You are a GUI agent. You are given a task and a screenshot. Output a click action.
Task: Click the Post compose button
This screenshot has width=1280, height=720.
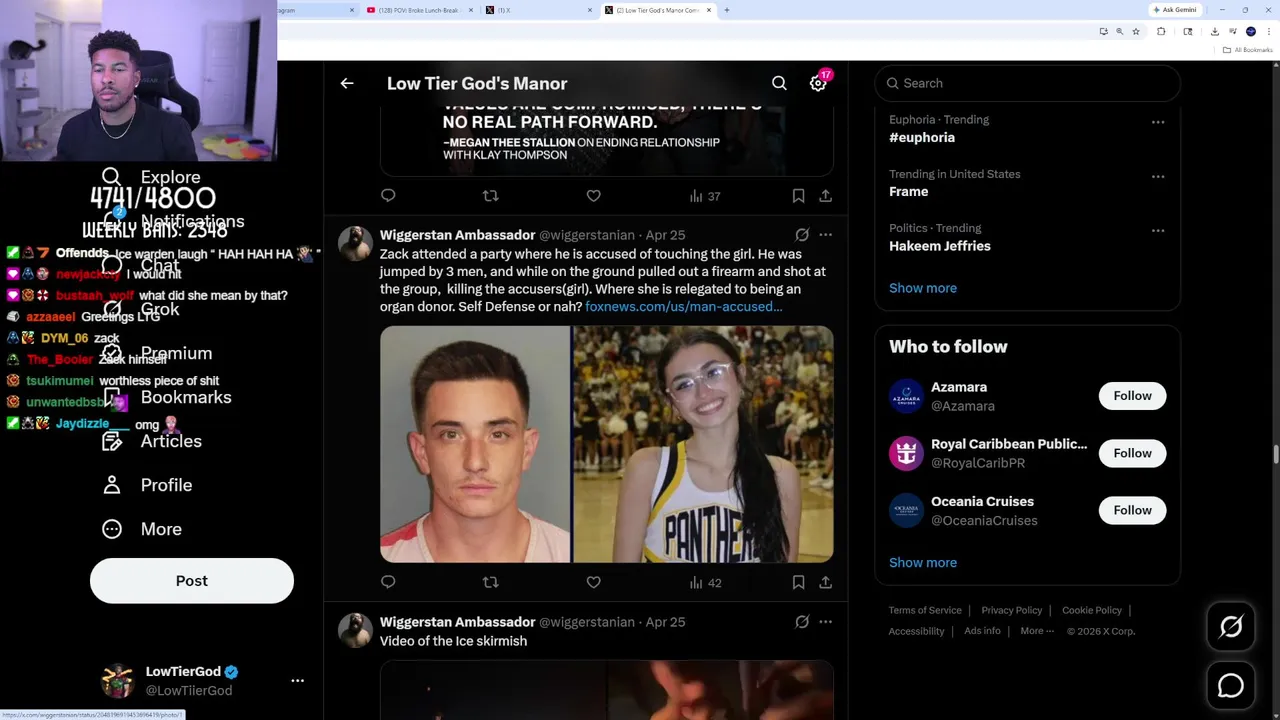[x=192, y=581]
